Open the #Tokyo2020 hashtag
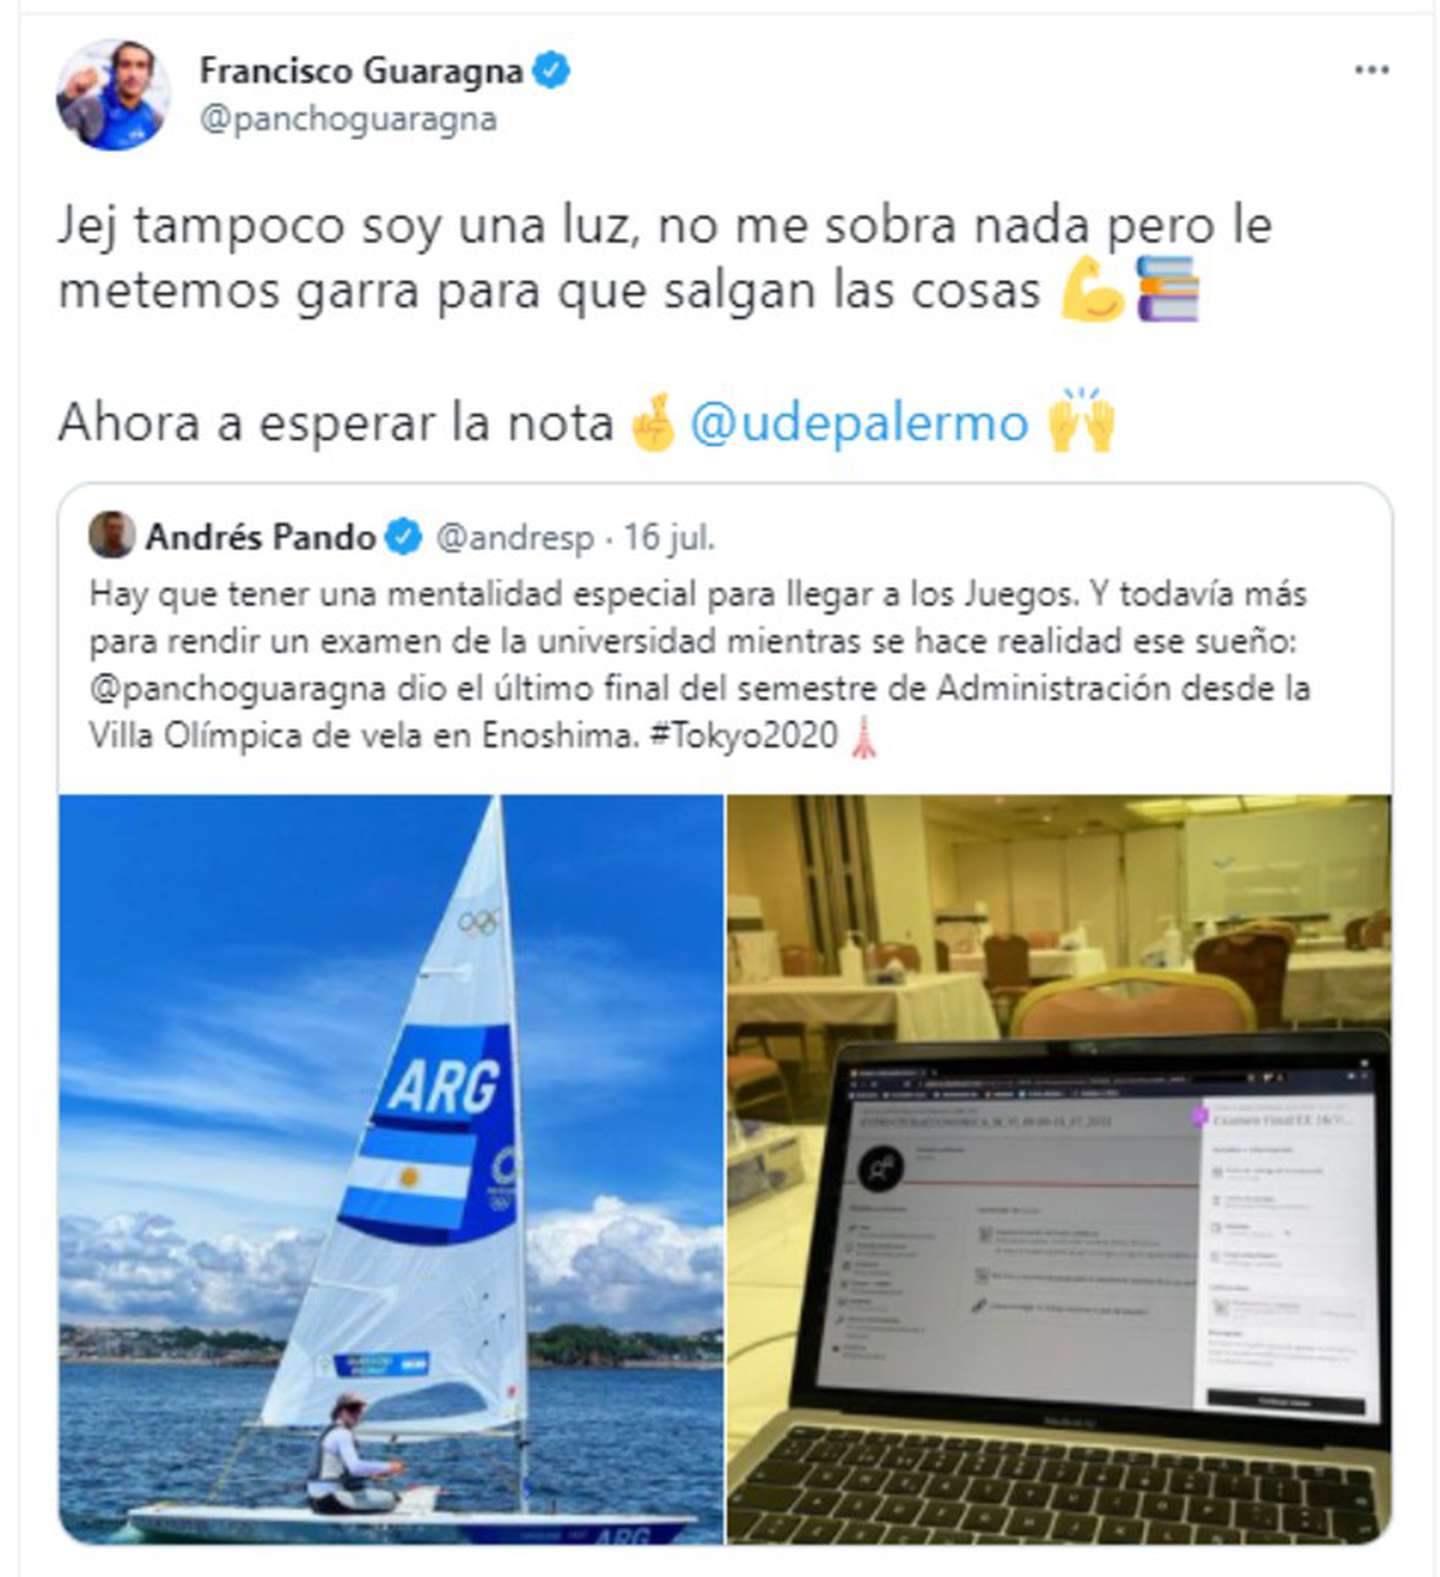This screenshot has height=1577, width=1440. pos(743,736)
